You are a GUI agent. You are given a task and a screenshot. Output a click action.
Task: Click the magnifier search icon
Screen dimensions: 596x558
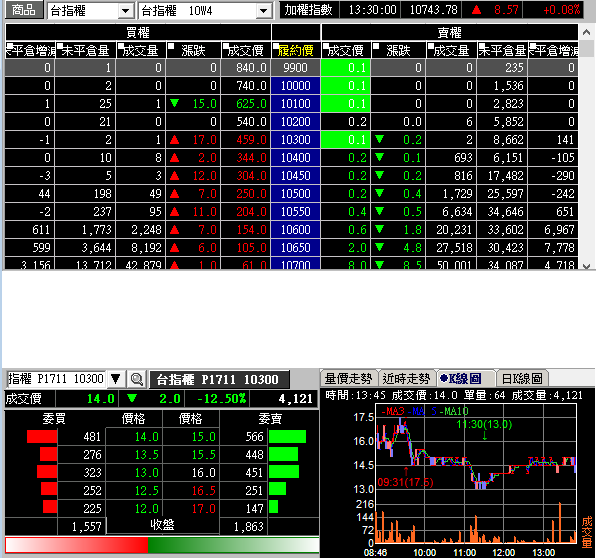[136, 379]
